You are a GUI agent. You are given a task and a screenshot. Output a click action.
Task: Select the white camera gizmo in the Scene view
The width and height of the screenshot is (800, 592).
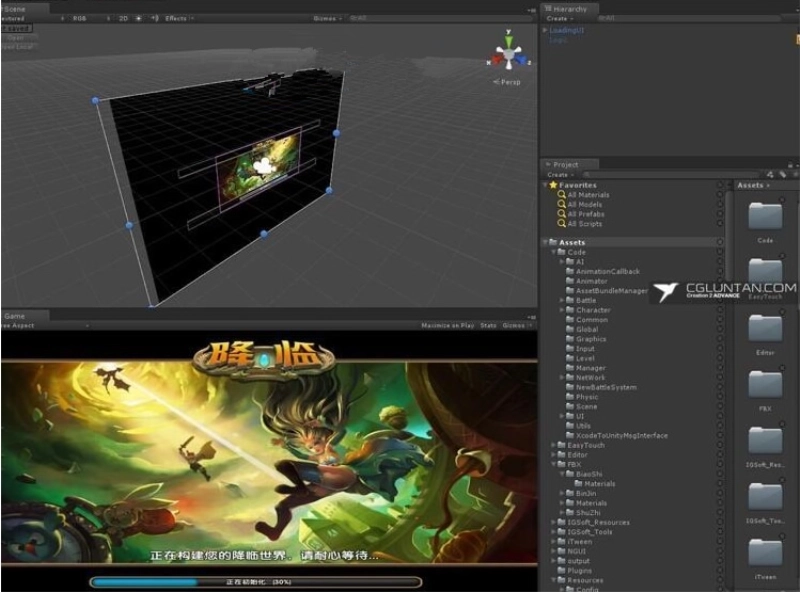(x=263, y=165)
